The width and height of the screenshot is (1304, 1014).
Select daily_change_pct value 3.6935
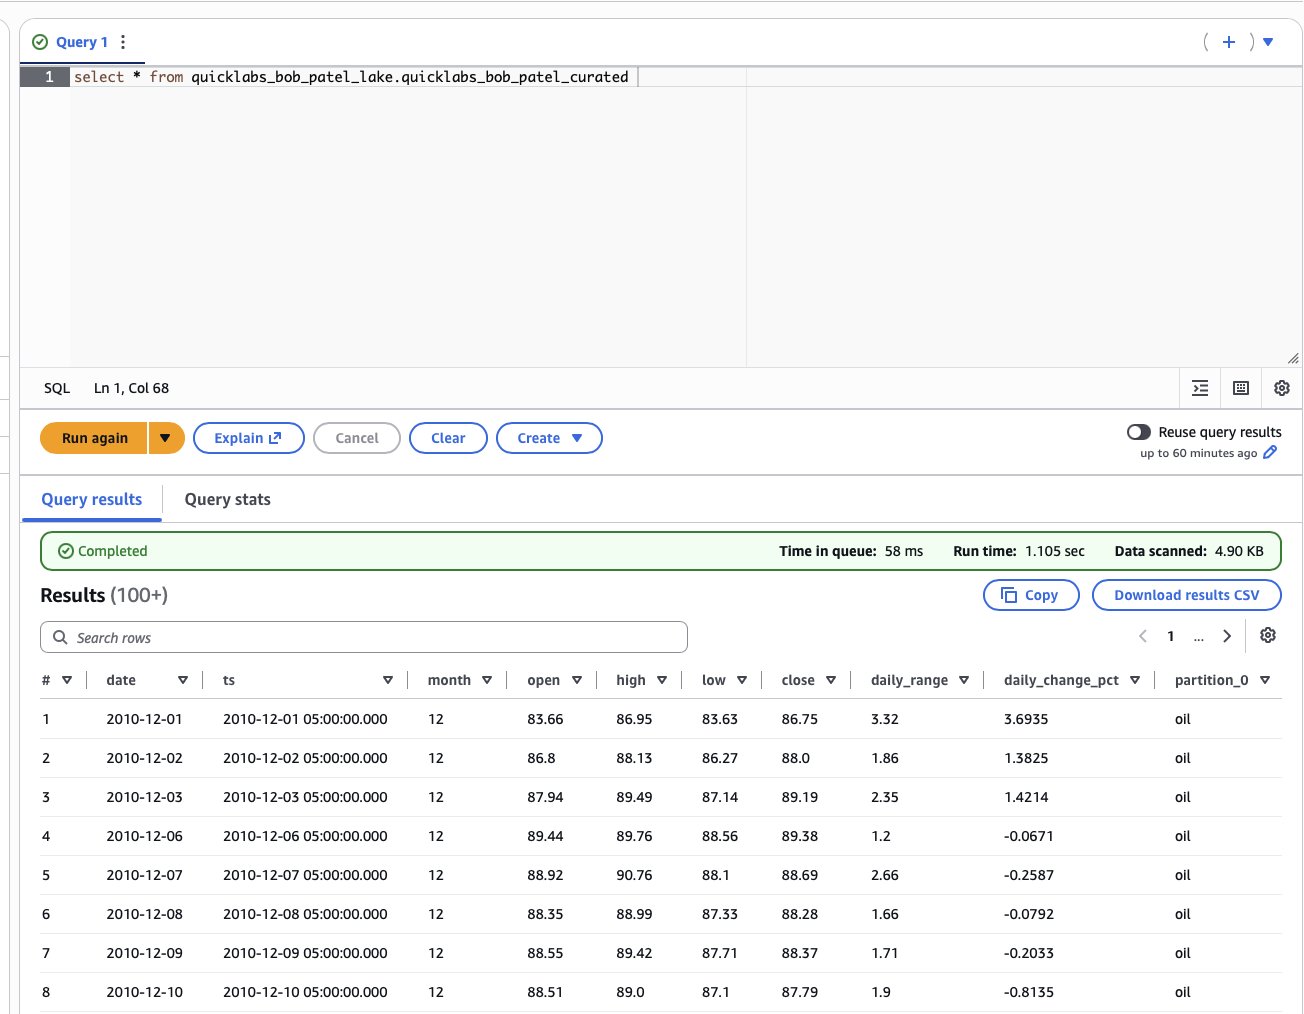[1026, 719]
